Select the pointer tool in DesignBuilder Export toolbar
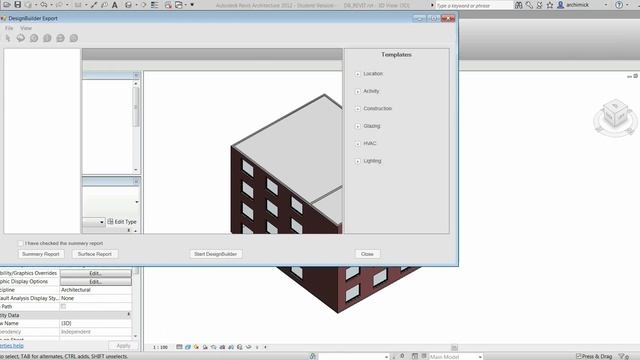This screenshot has height=360, width=640. tap(8, 38)
